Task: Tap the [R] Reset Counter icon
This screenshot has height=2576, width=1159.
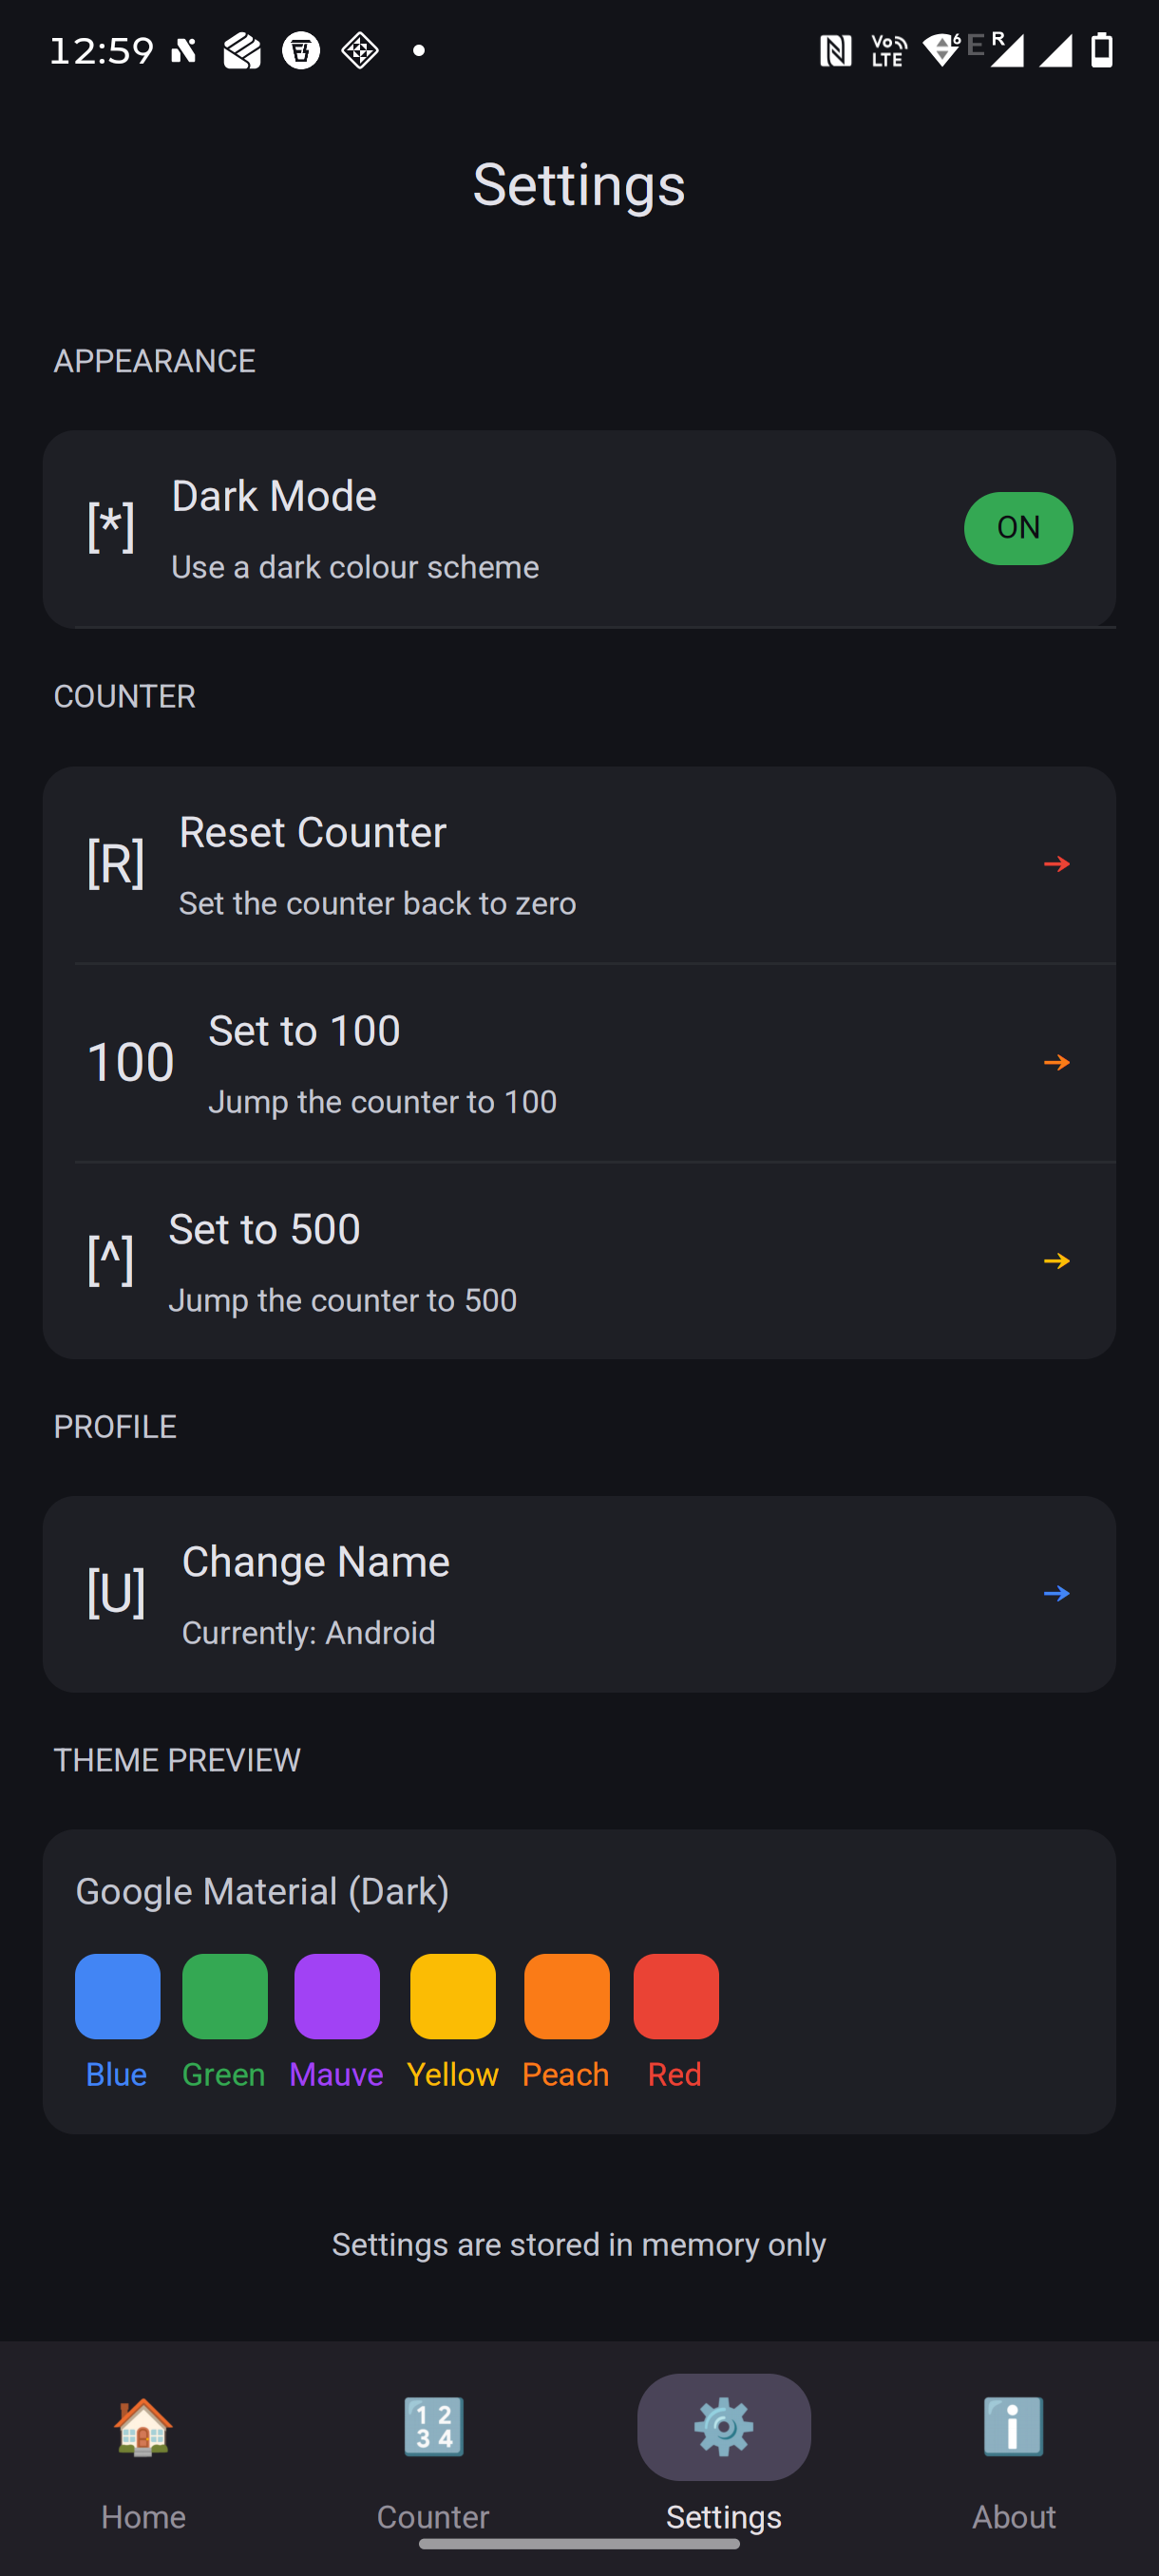Action: point(115,864)
